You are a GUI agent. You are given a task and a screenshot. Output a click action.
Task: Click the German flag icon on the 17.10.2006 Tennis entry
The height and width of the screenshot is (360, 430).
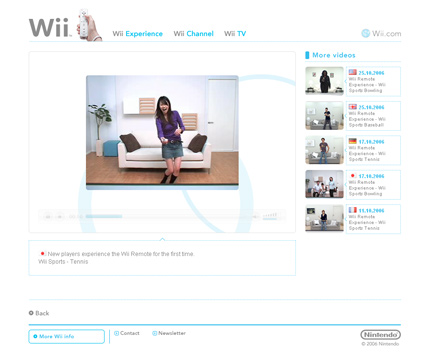353,141
